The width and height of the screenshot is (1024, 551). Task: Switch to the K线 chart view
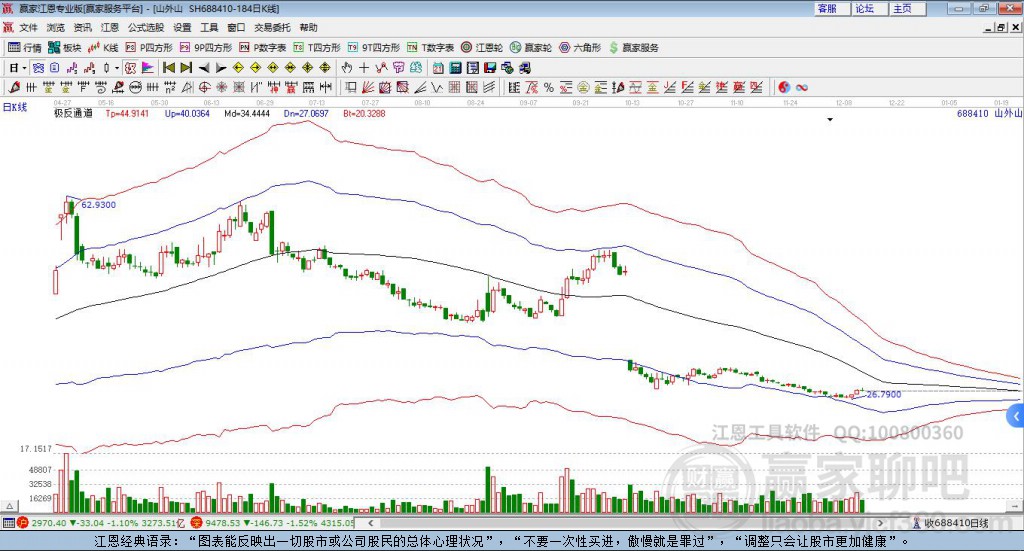pyautogui.click(x=103, y=48)
